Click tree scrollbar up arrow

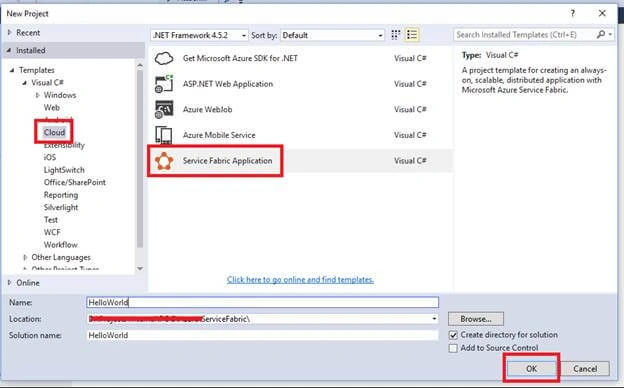(140, 64)
